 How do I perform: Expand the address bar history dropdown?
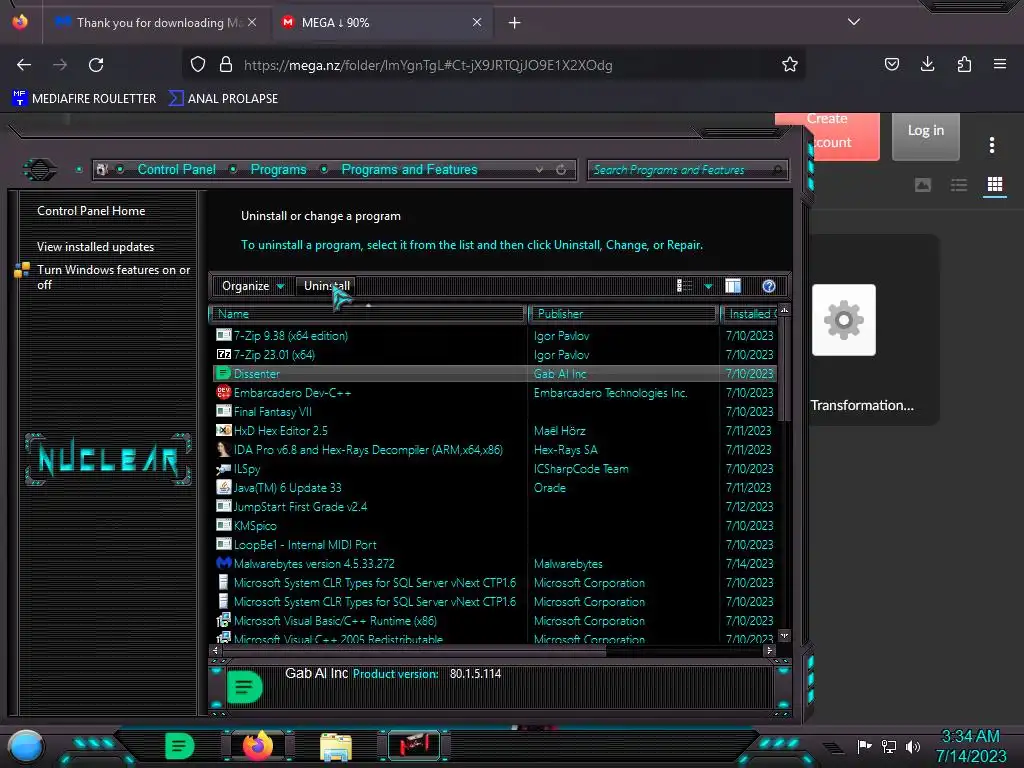pos(539,170)
